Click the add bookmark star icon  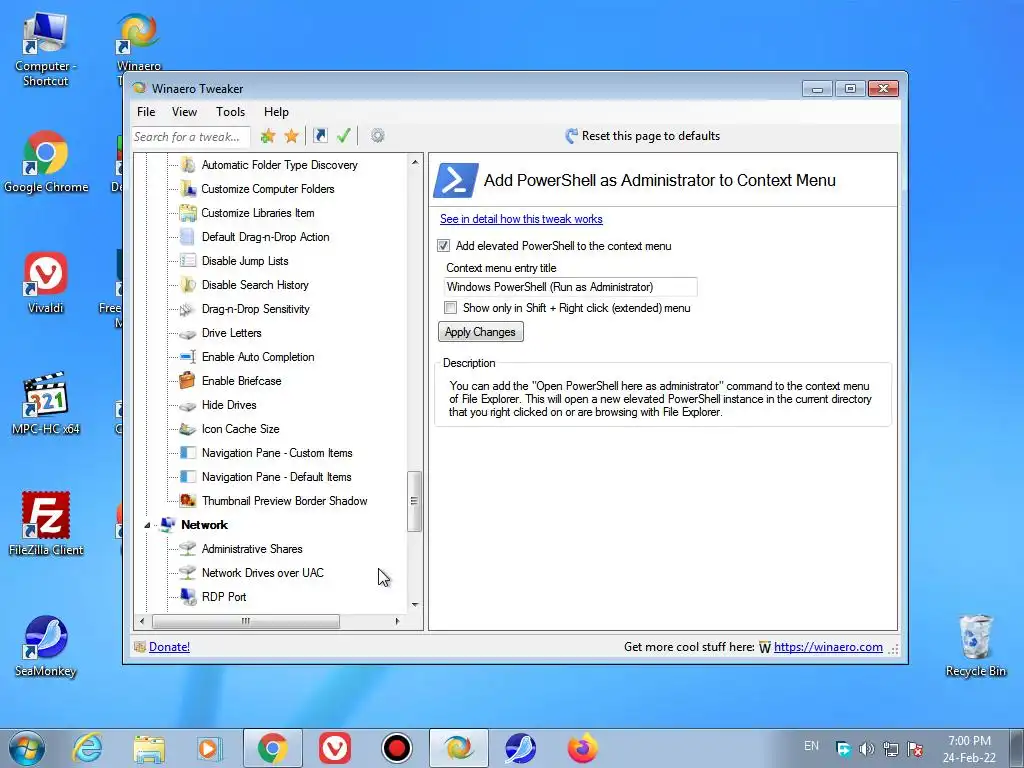(x=267, y=136)
